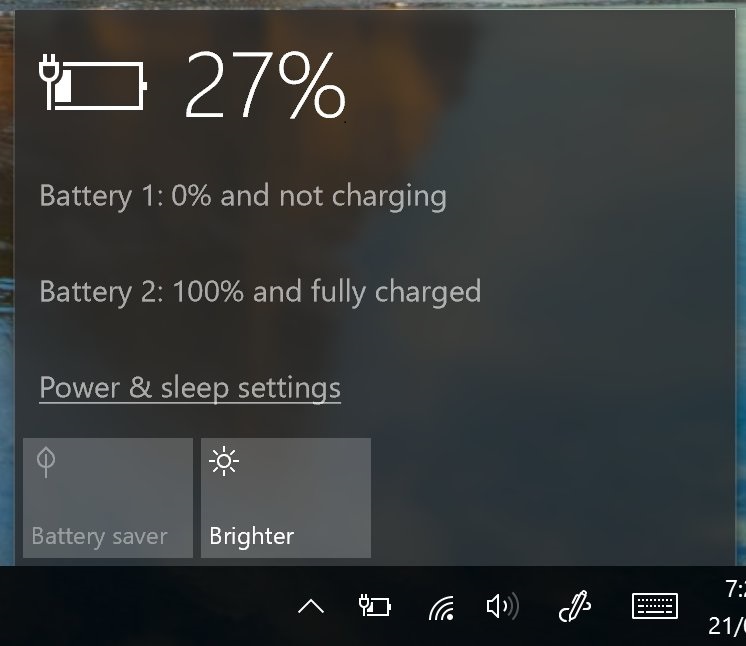Click empty flyout area right of Brighter tile
Viewport: 746px width, 646px height.
point(547,498)
